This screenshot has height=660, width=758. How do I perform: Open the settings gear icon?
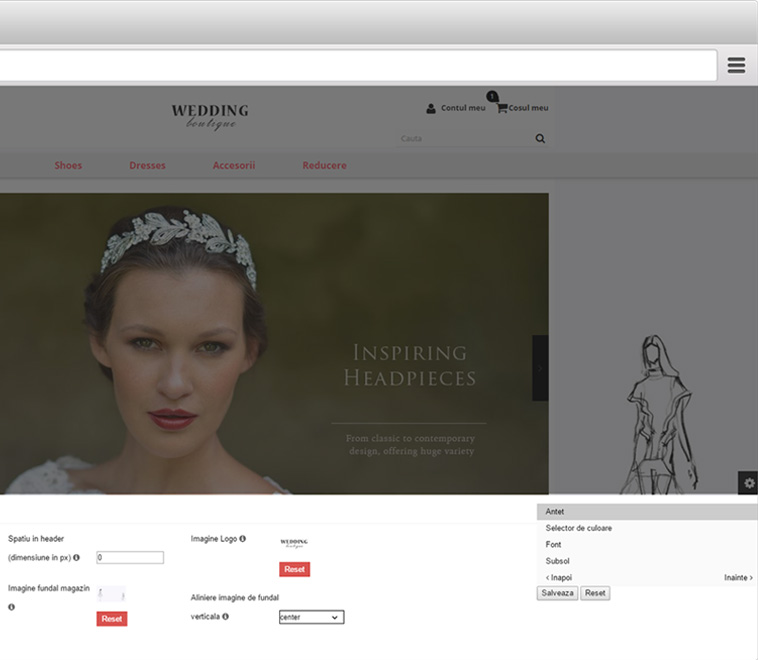coord(748,483)
